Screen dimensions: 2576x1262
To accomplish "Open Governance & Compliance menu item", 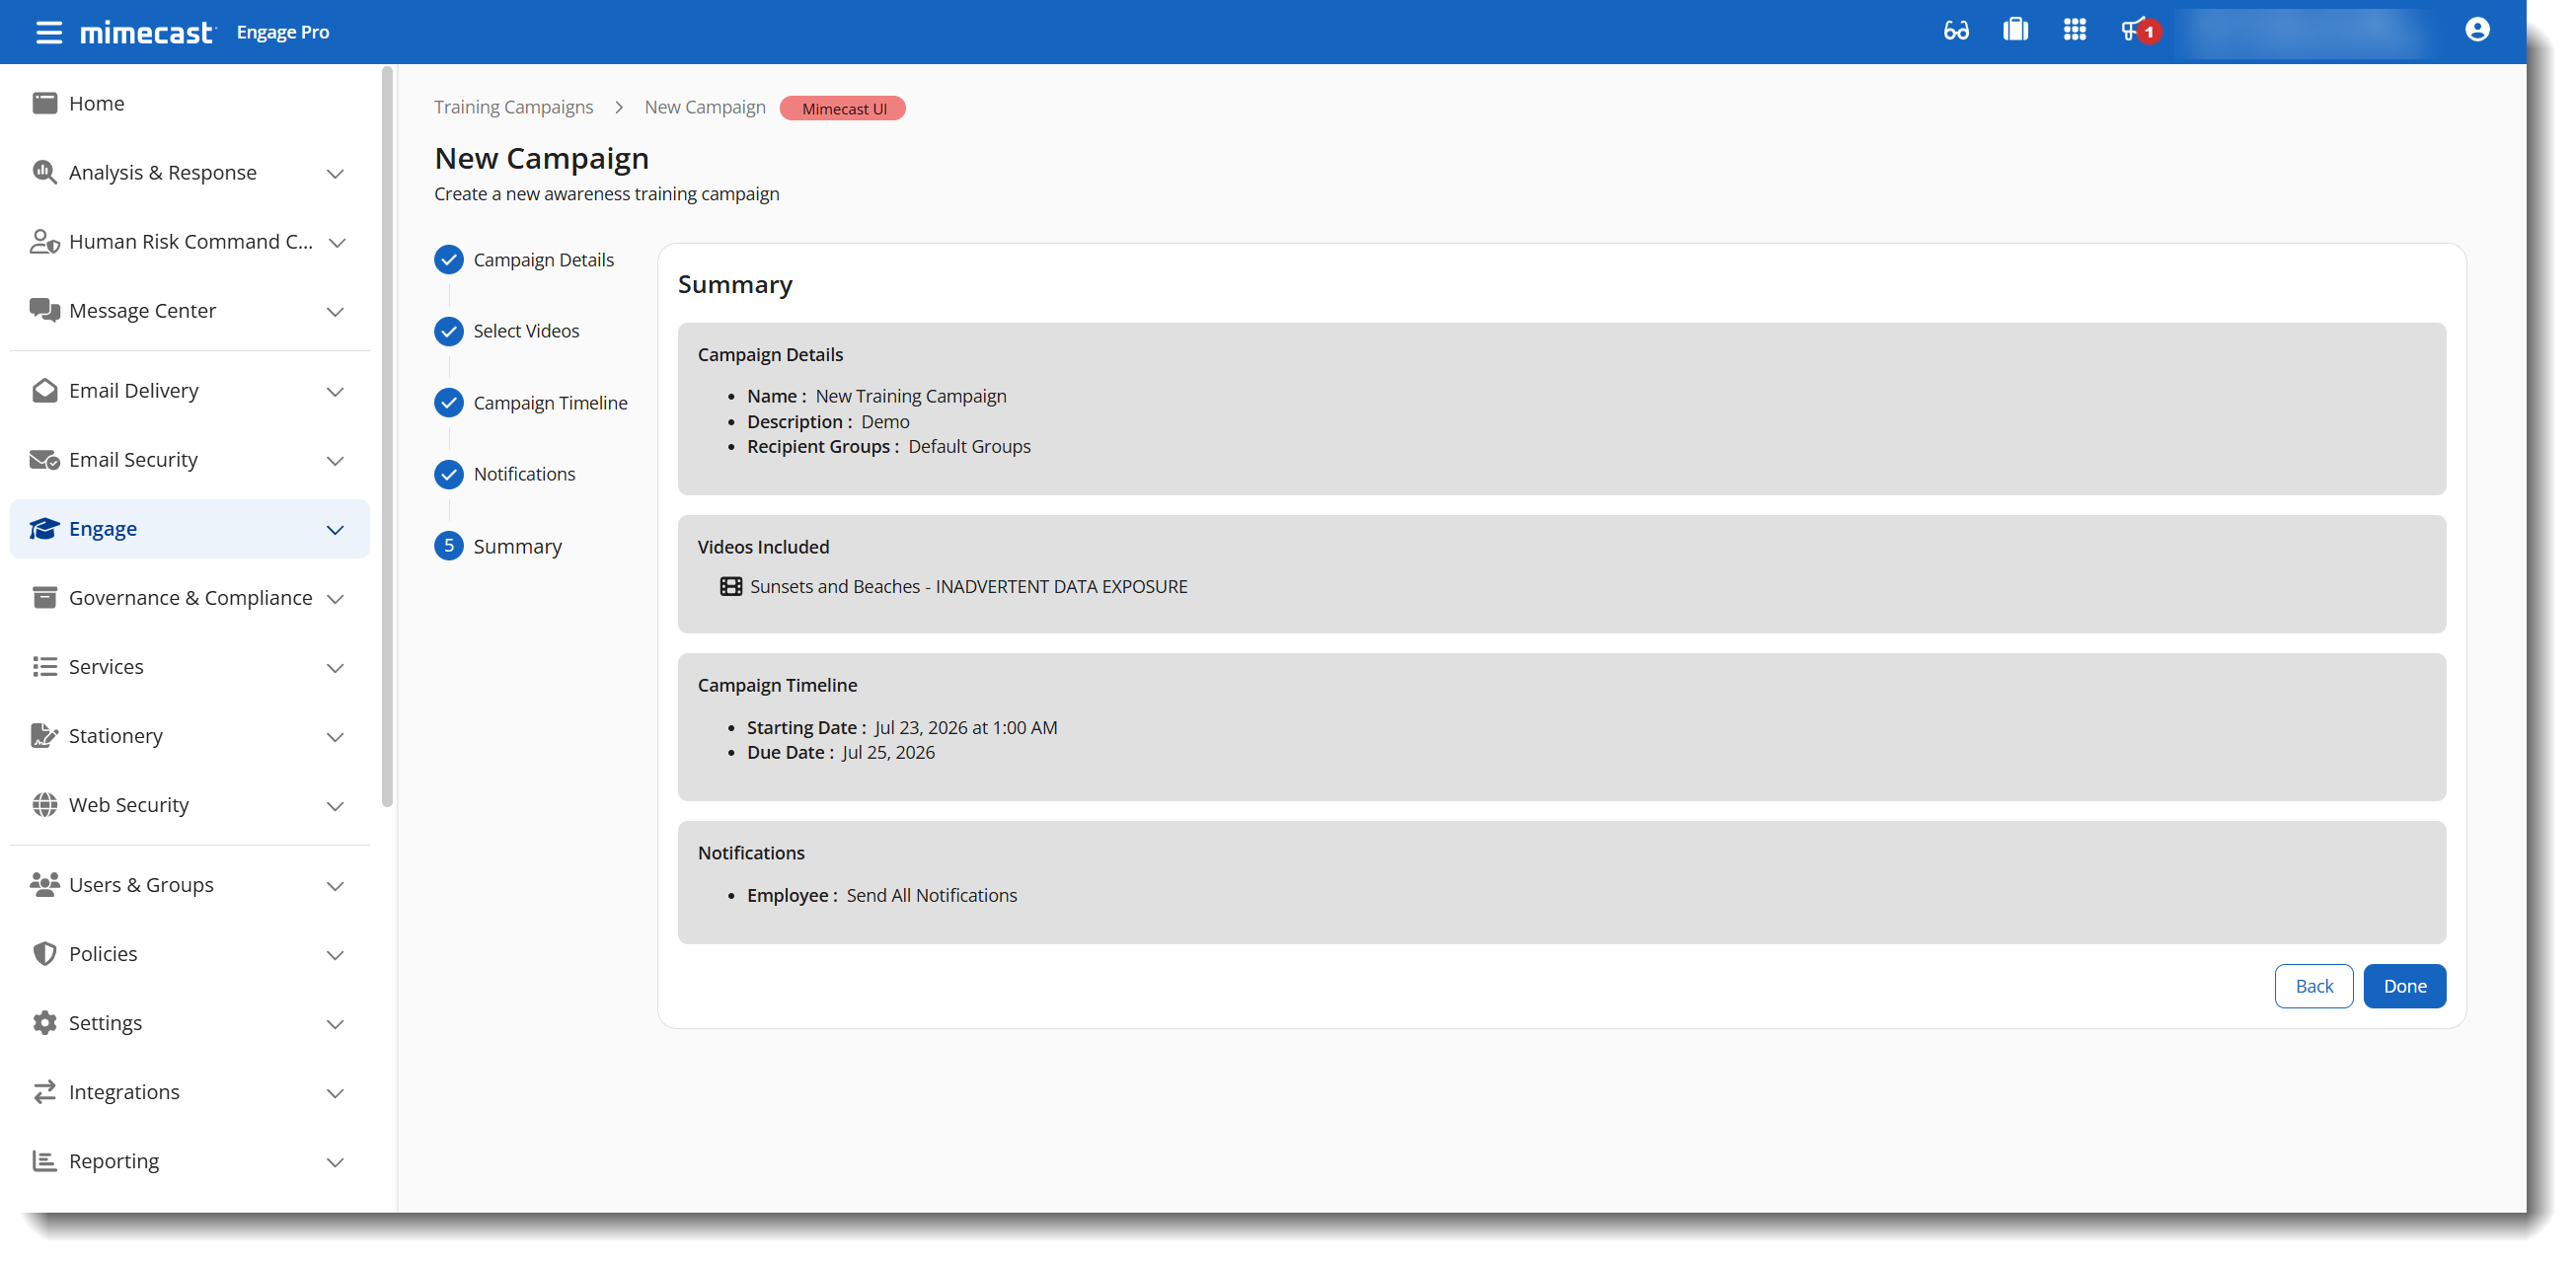I will (x=190, y=598).
